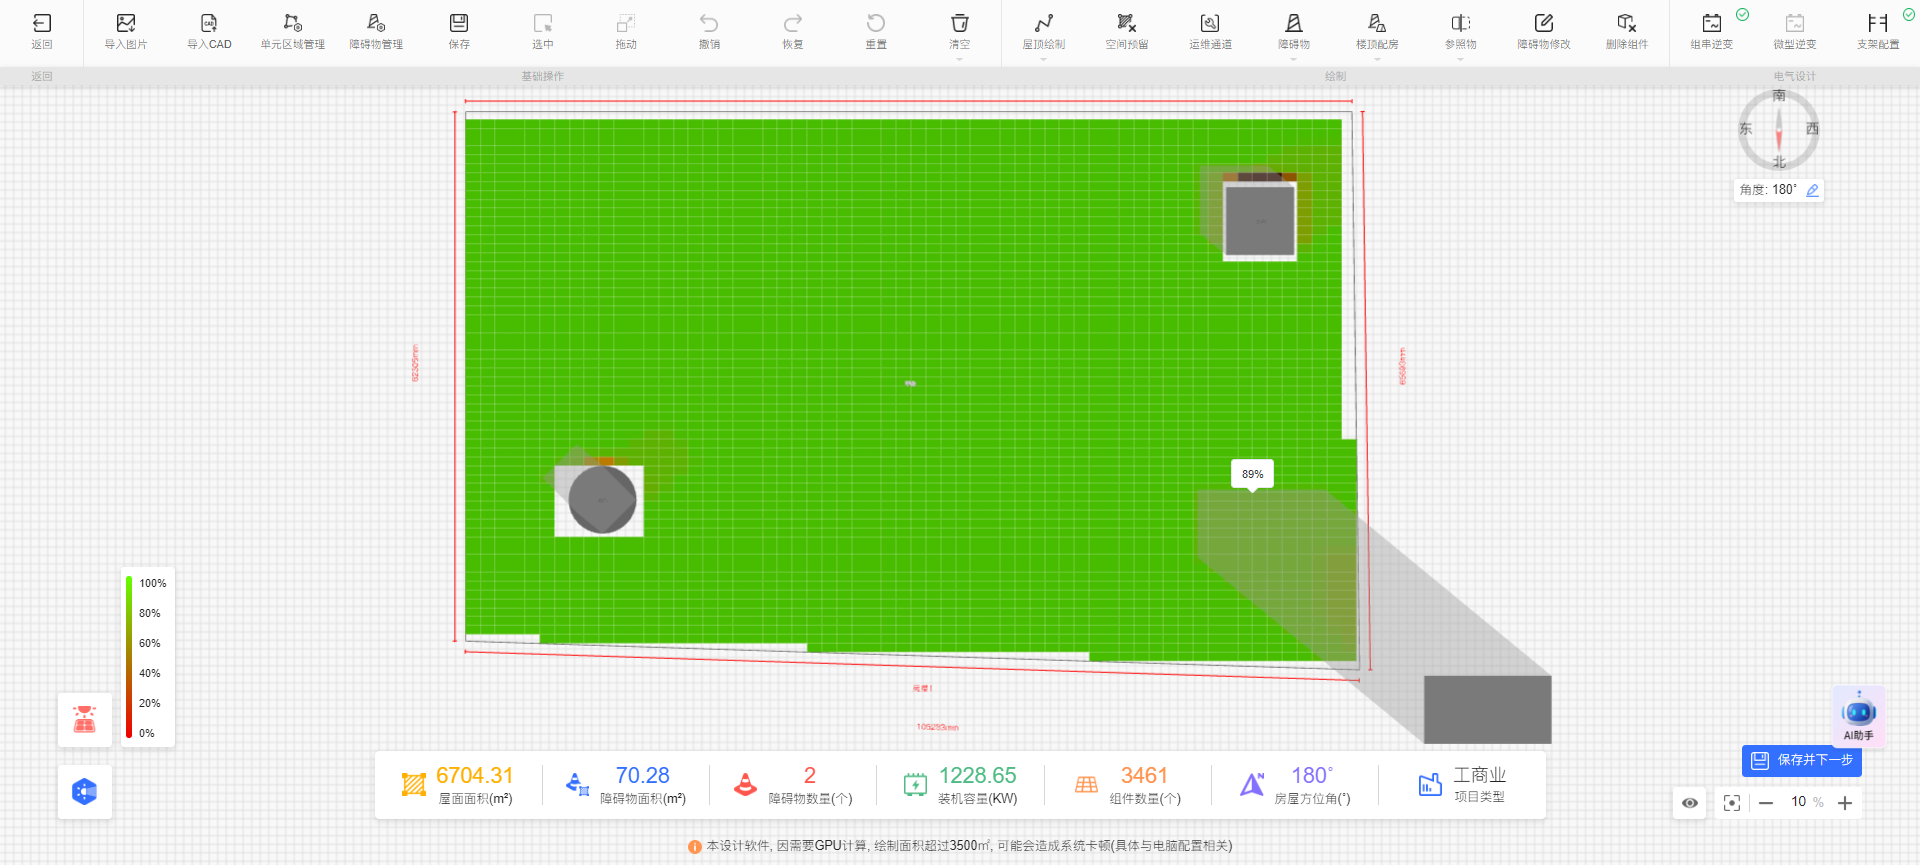Click 保存并下一步 save and next button
1920x865 pixels.
coord(1802,761)
